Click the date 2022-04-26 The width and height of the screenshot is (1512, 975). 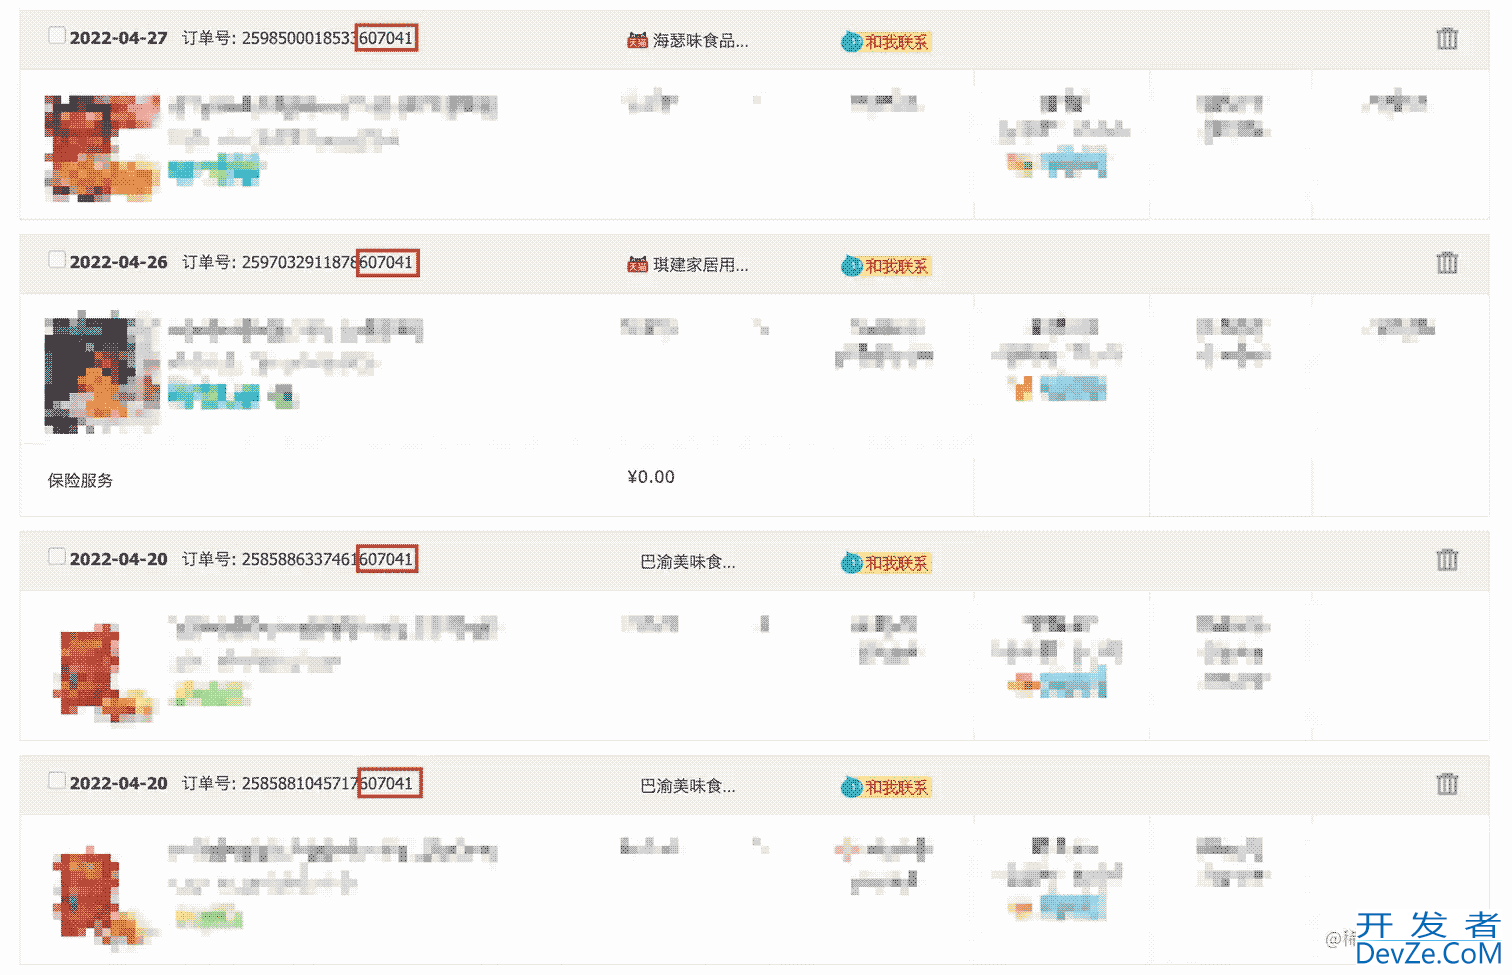pyautogui.click(x=119, y=262)
